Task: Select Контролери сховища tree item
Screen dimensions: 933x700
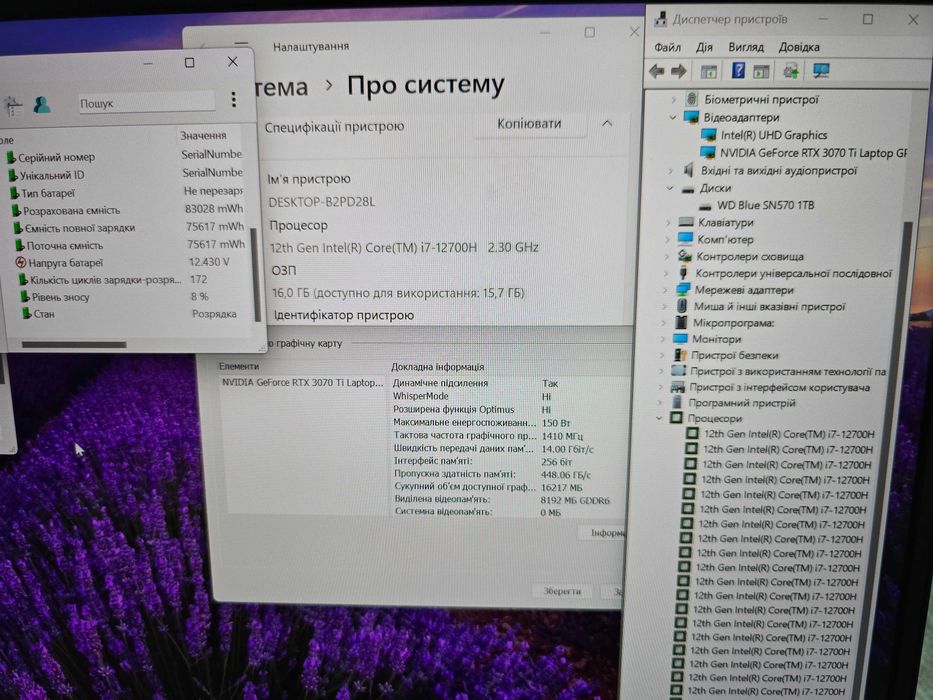Action: (750, 257)
